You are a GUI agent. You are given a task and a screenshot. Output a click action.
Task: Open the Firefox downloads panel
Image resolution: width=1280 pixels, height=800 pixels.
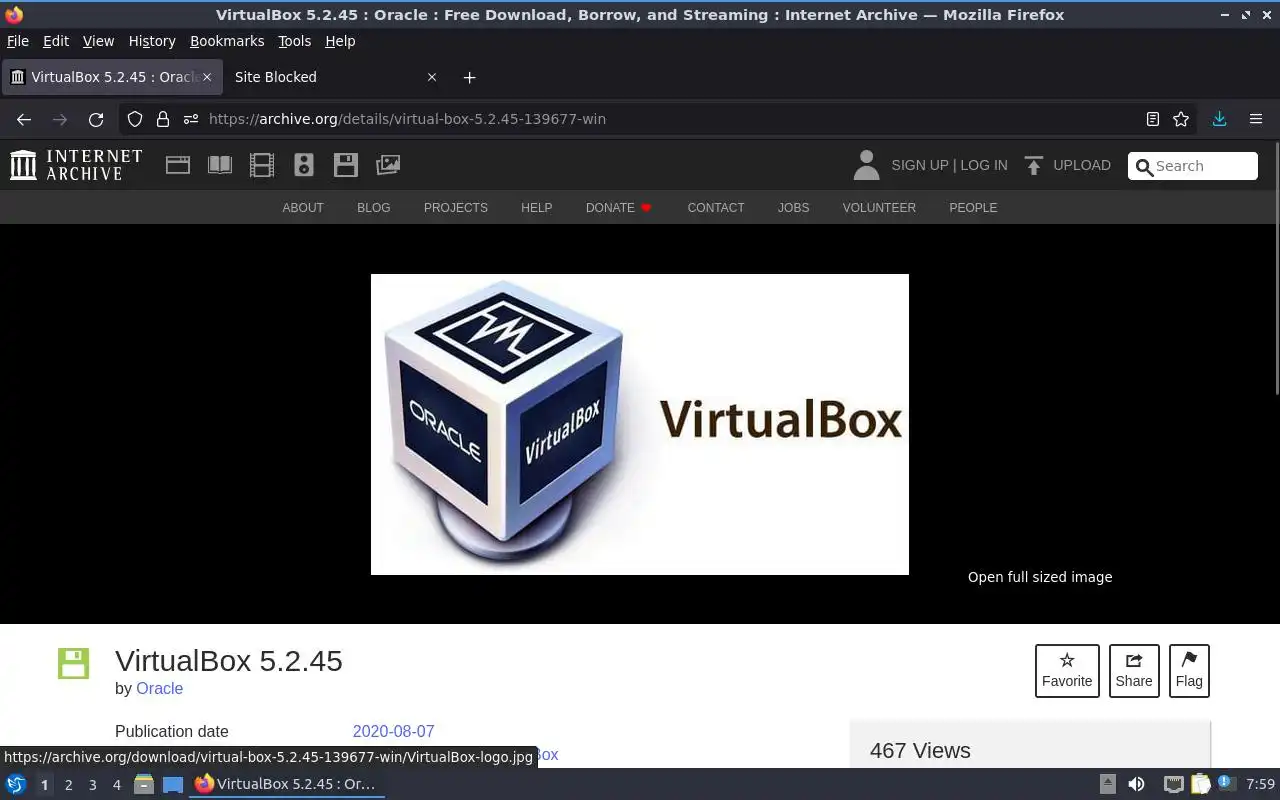click(1219, 119)
